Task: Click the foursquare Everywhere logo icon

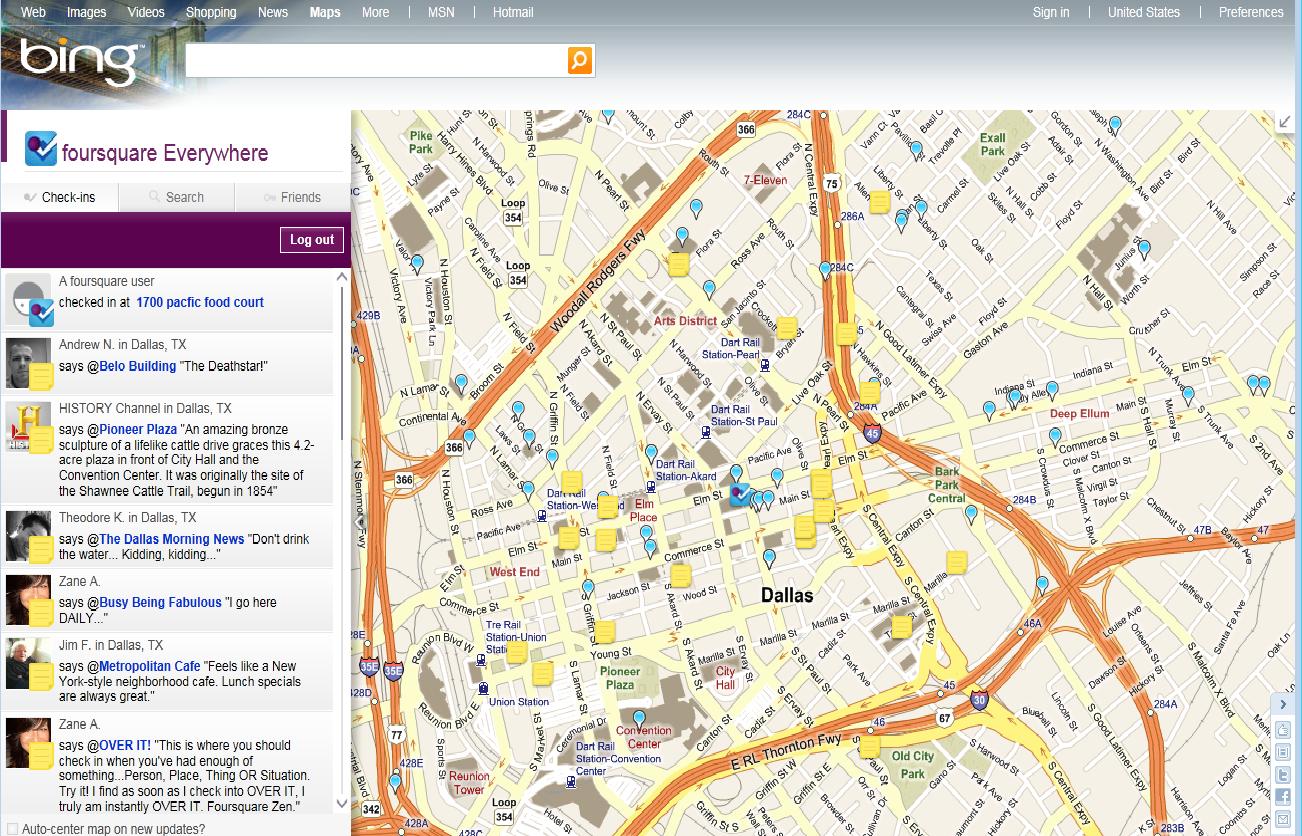Action: click(x=41, y=150)
